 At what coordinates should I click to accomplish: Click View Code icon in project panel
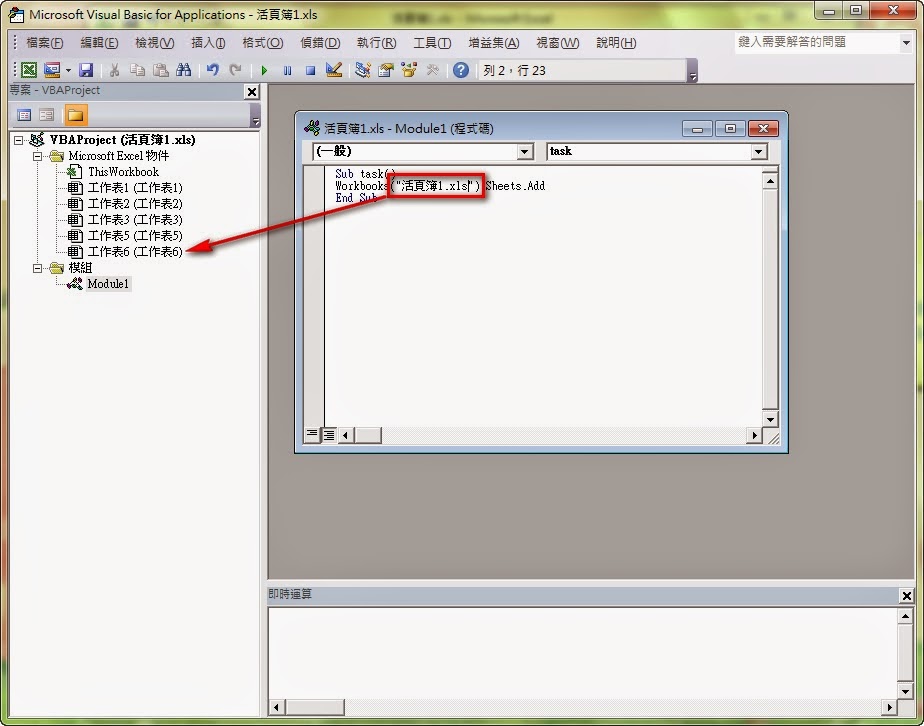pyautogui.click(x=24, y=115)
